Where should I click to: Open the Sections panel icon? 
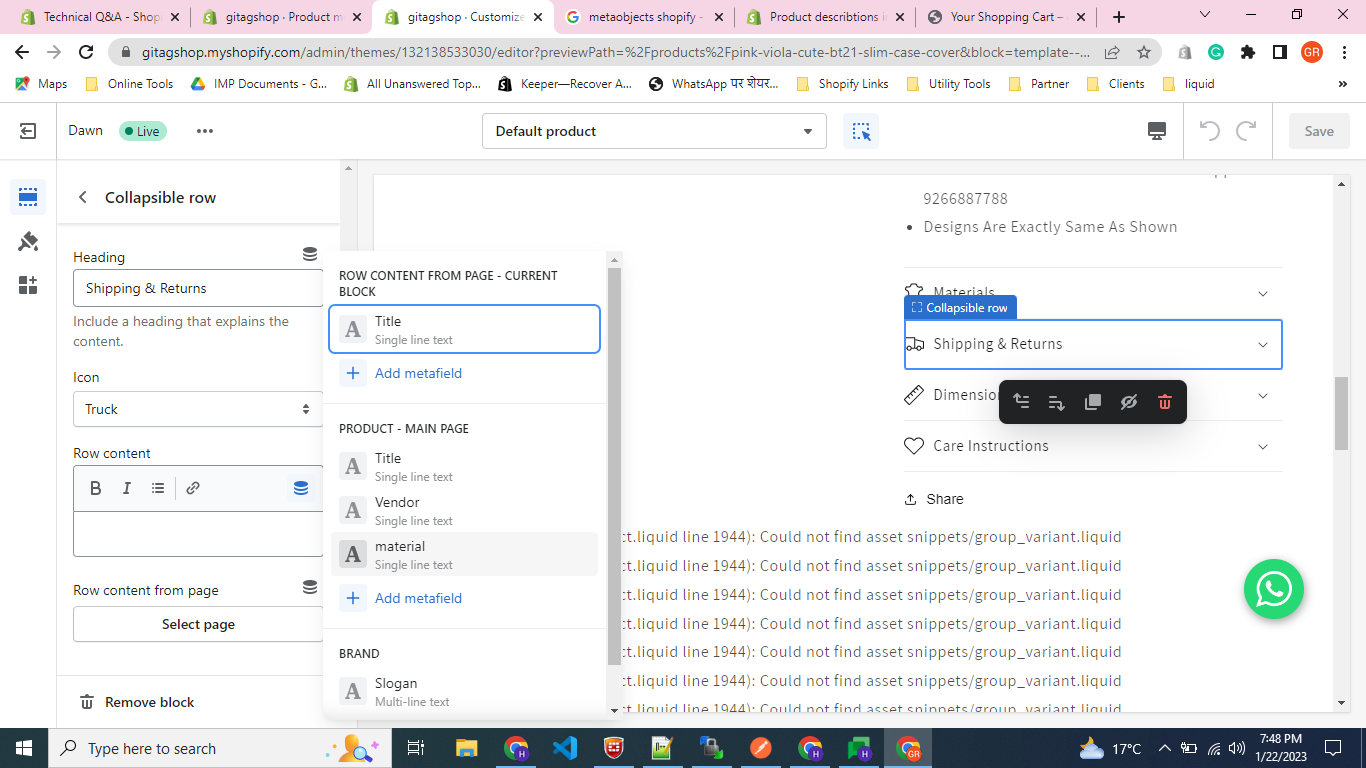click(x=28, y=197)
